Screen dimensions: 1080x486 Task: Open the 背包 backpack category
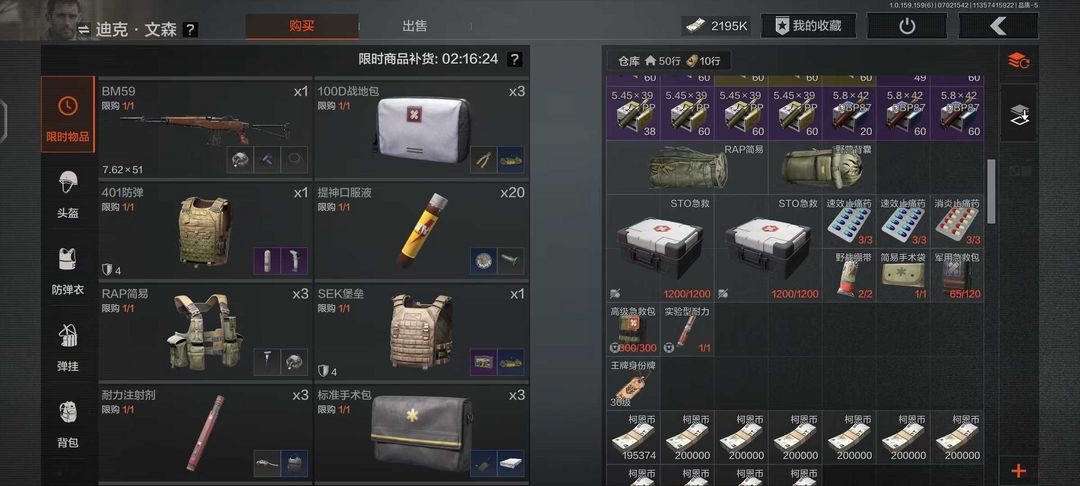tap(68, 423)
